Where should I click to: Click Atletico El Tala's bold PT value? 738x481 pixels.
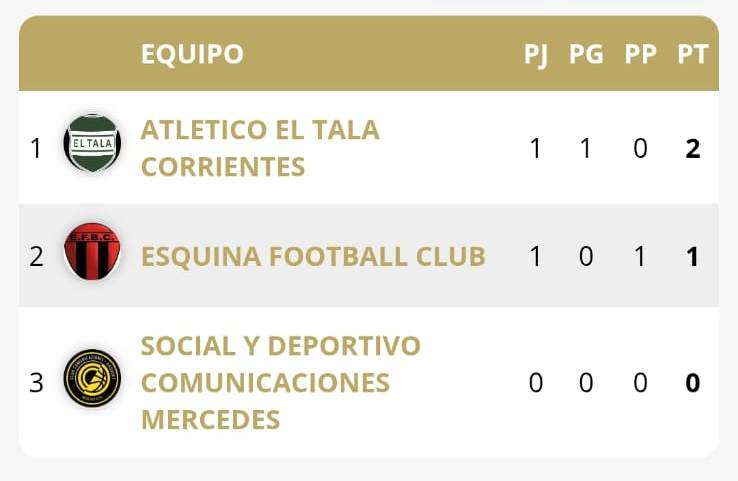coord(692,149)
